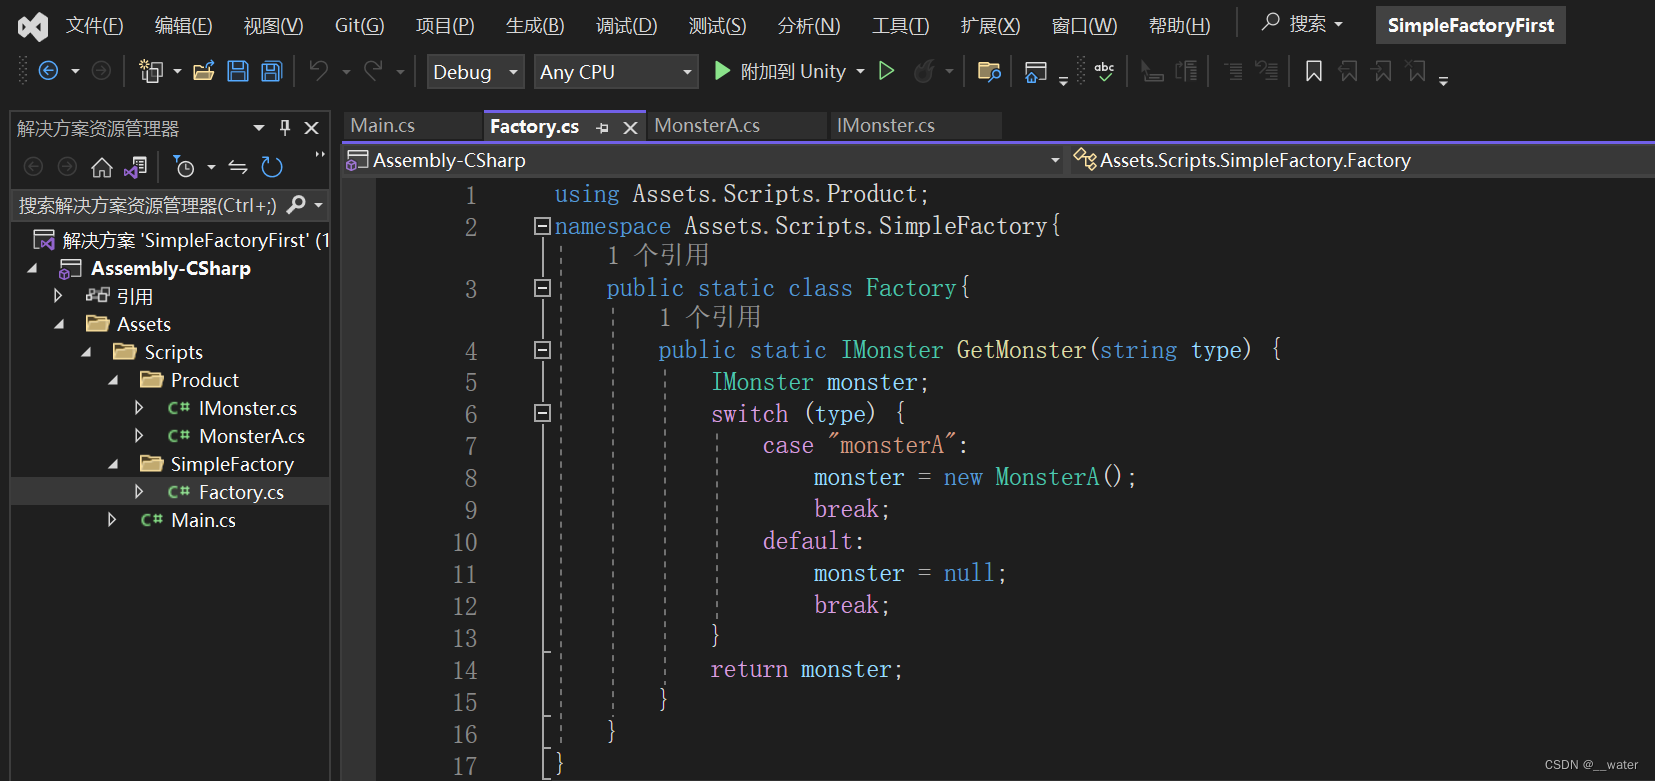The image size is (1655, 781).
Task: Click 附加到 Unity start button
Action: pos(780,71)
